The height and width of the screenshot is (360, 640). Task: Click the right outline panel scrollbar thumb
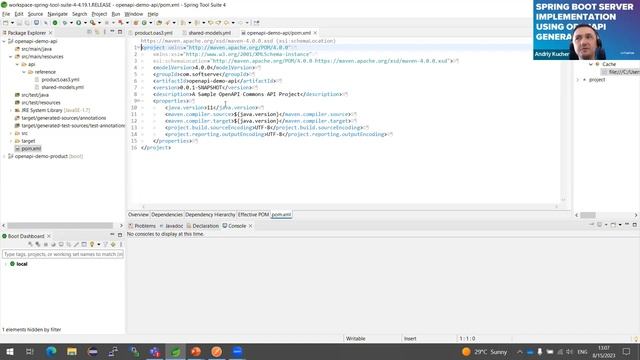pyautogui.click(x=588, y=215)
